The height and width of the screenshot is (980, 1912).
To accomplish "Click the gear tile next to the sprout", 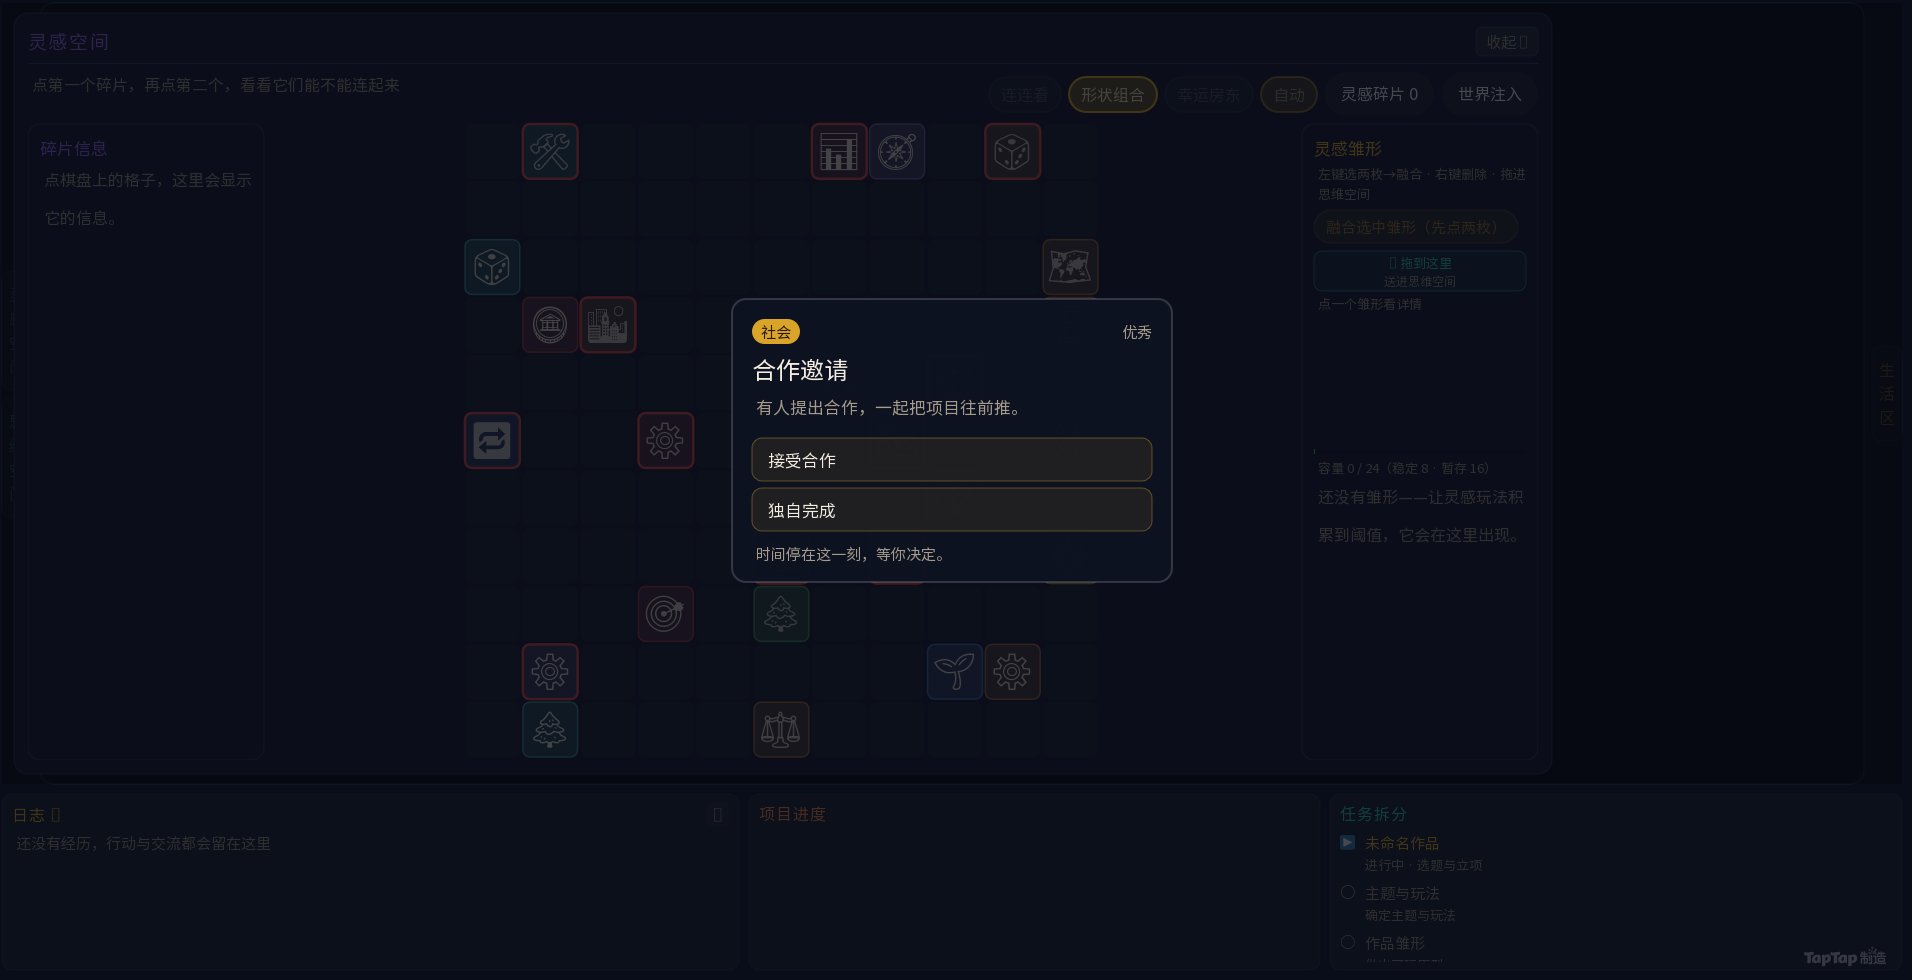I will coord(1013,672).
